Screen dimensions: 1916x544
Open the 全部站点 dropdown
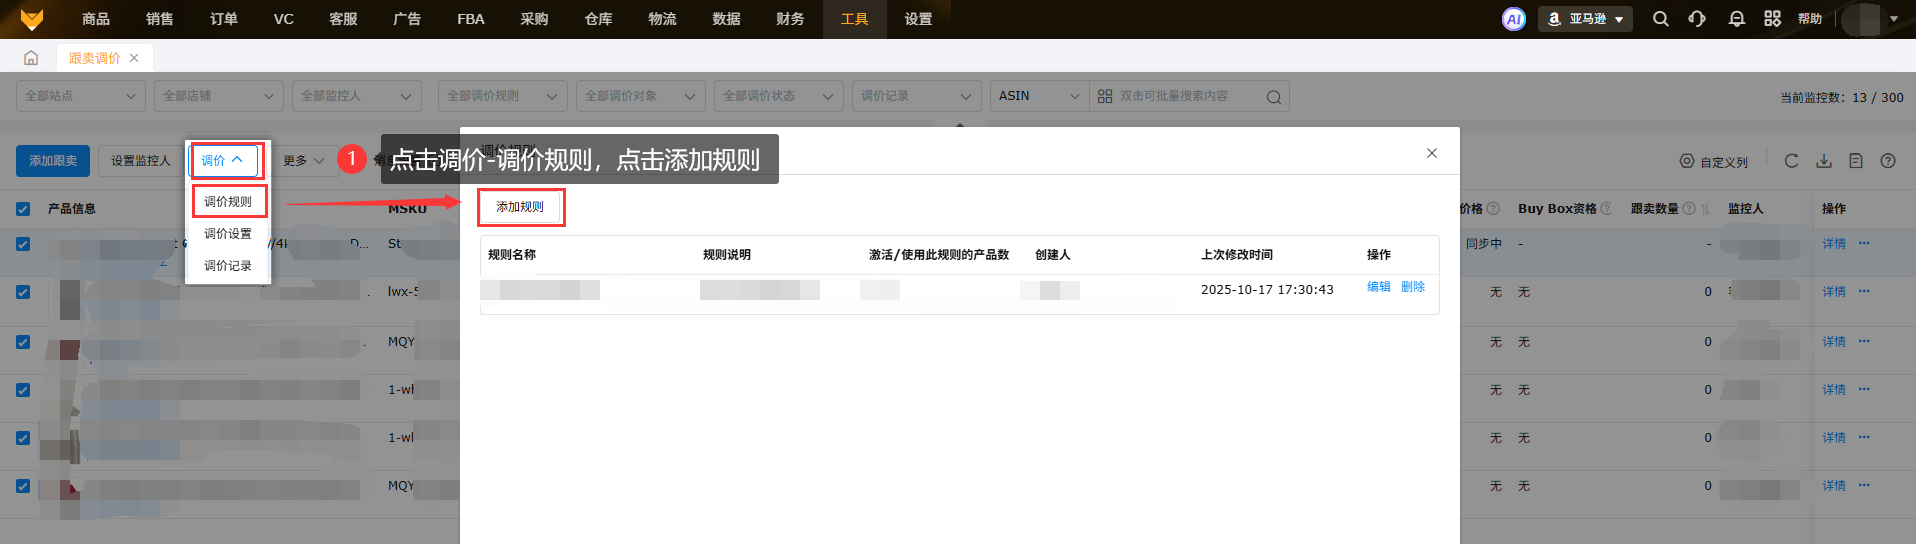pyautogui.click(x=81, y=96)
